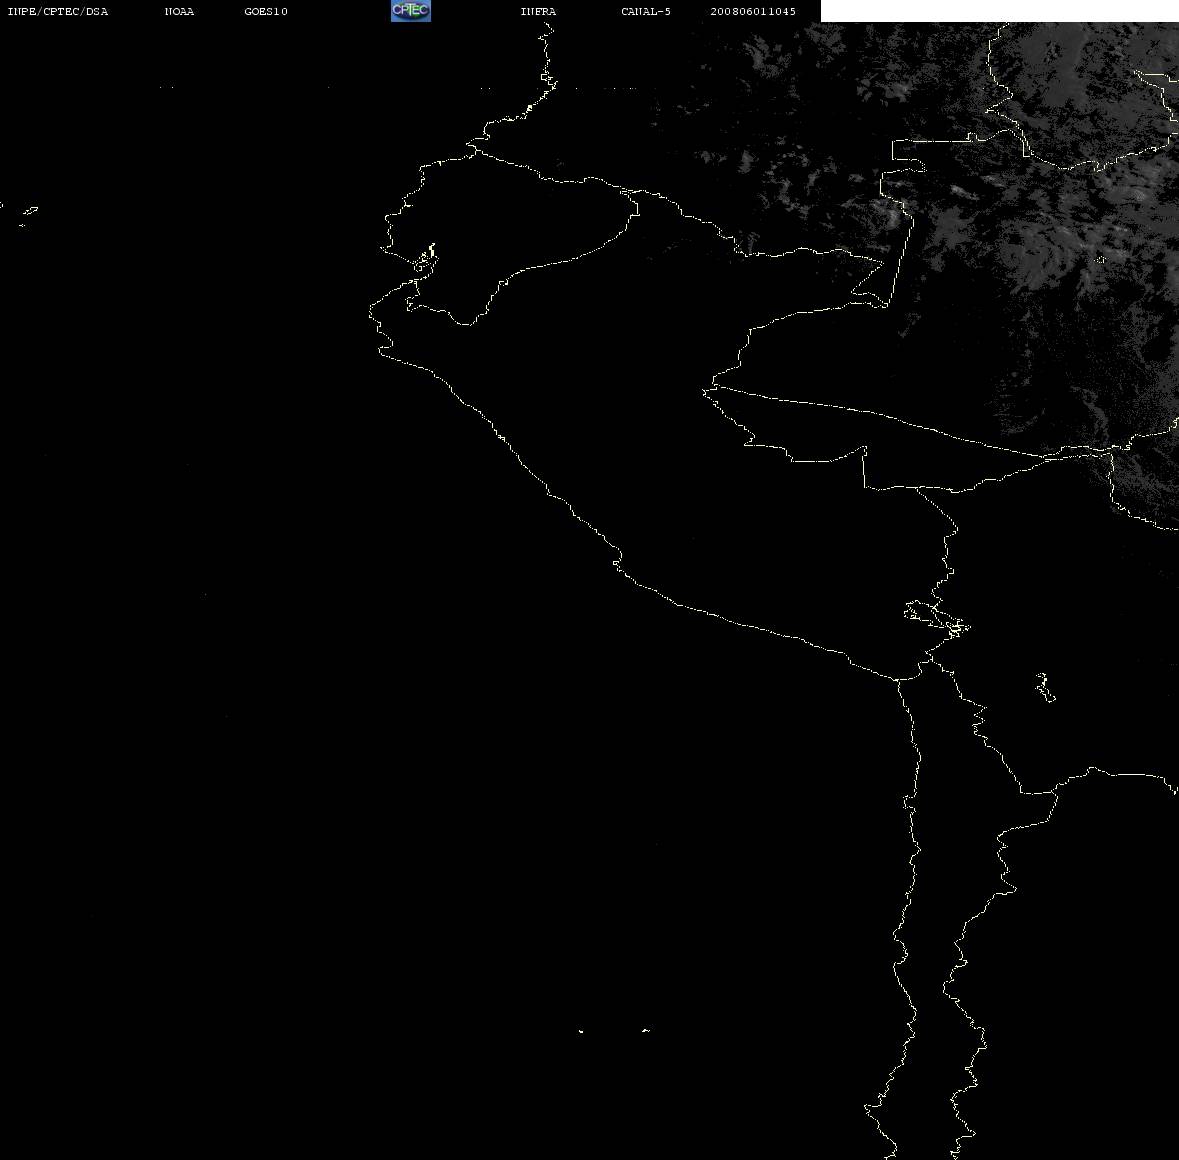Click the GOES10 satellite label
1179x1160 pixels.
(266, 11)
